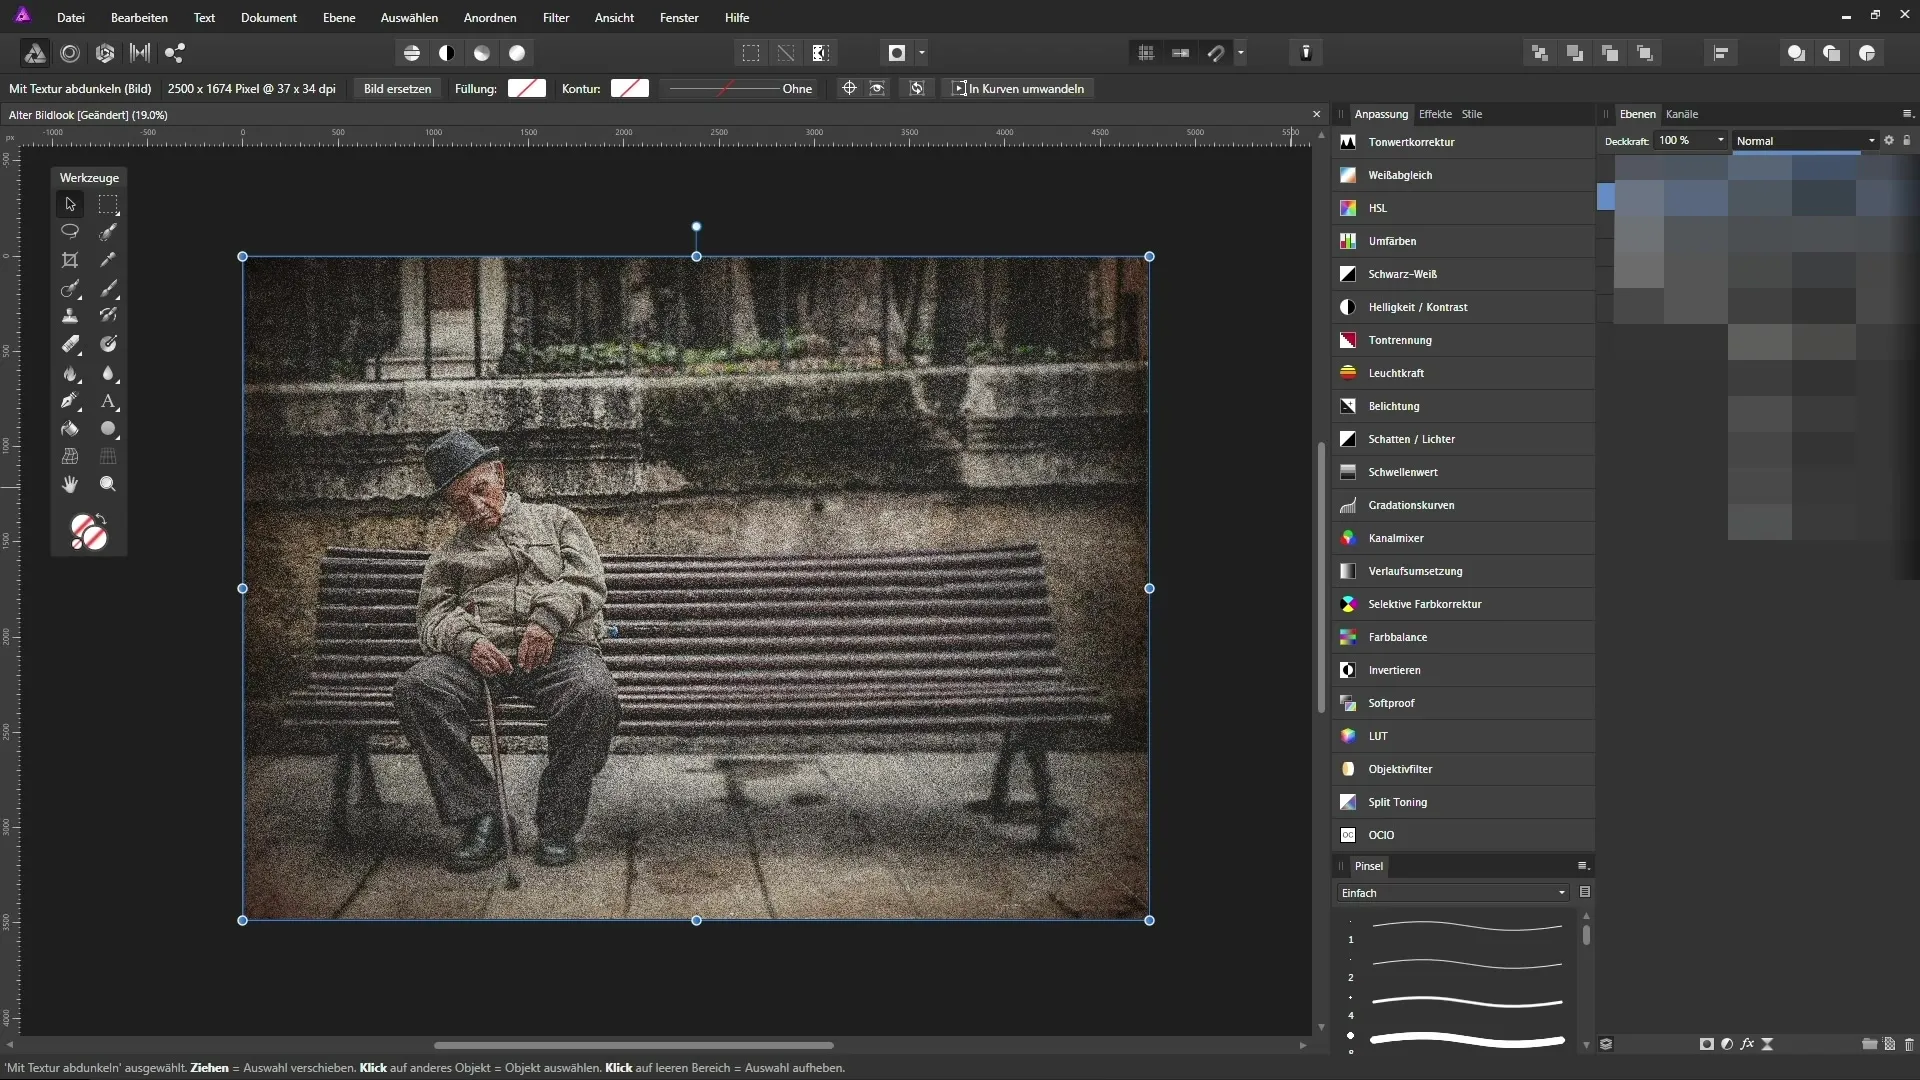Add an adjustment layer via half-circle icon

pos(1727,1044)
